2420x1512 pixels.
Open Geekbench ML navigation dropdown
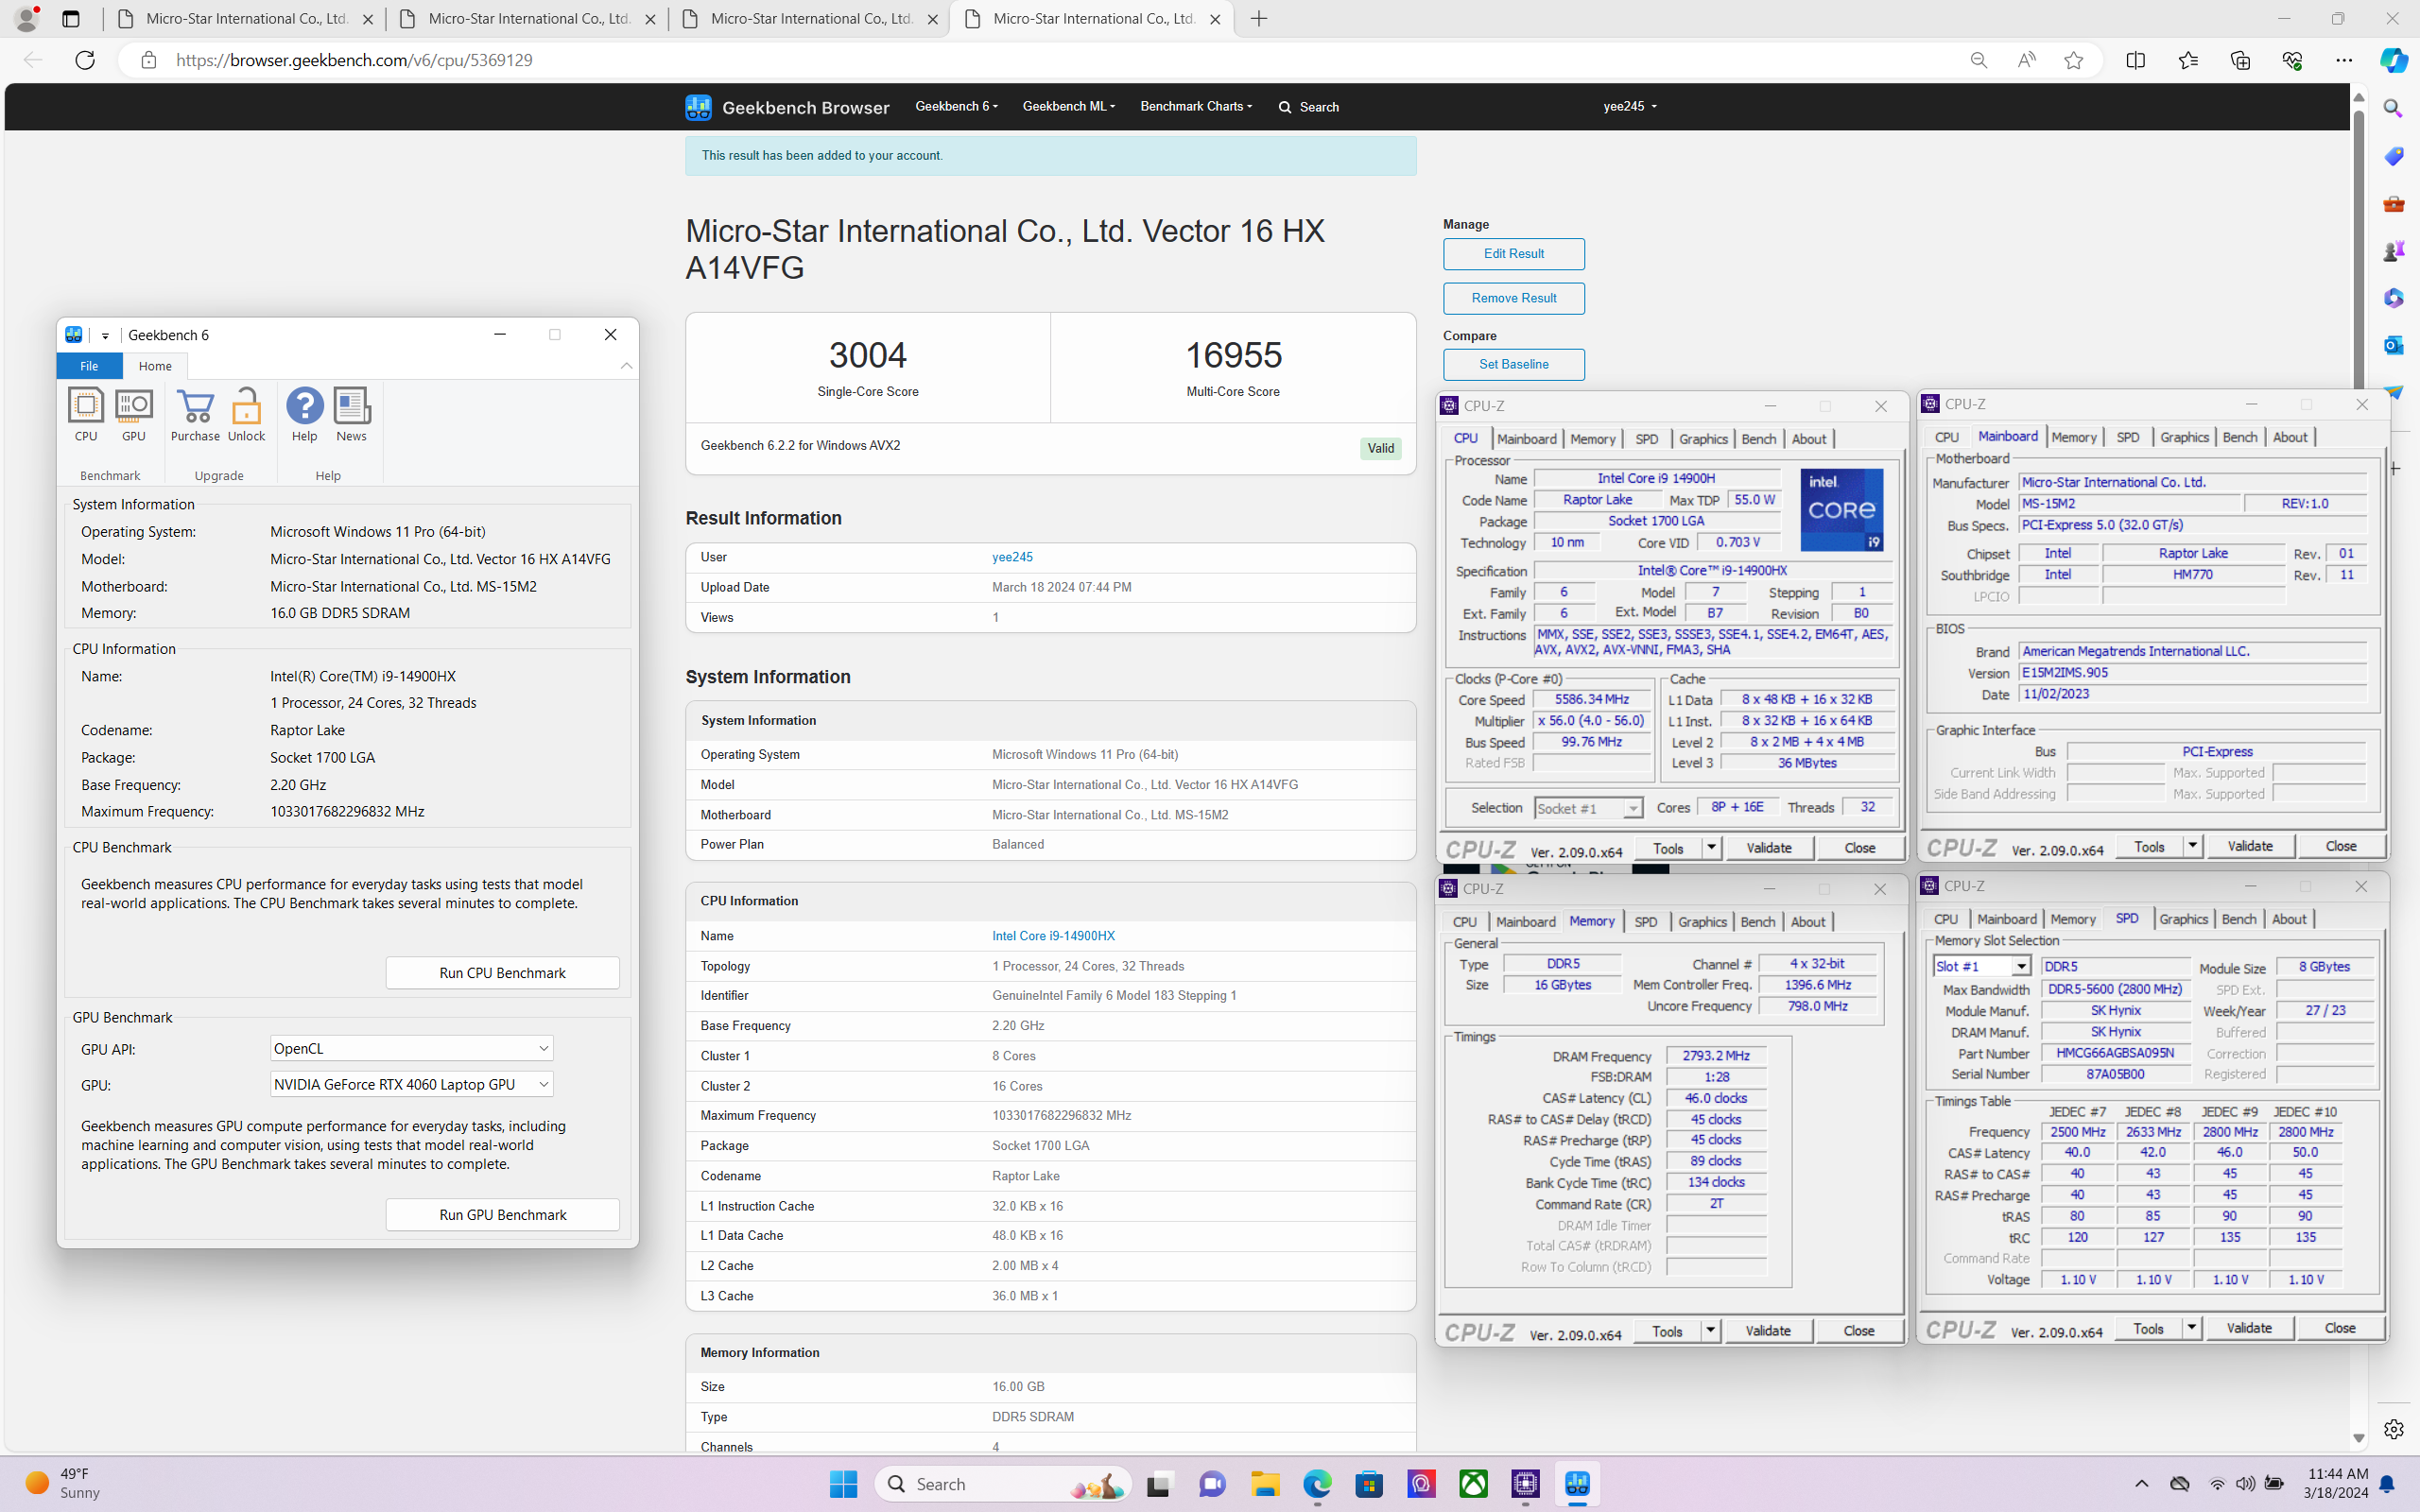(1068, 106)
